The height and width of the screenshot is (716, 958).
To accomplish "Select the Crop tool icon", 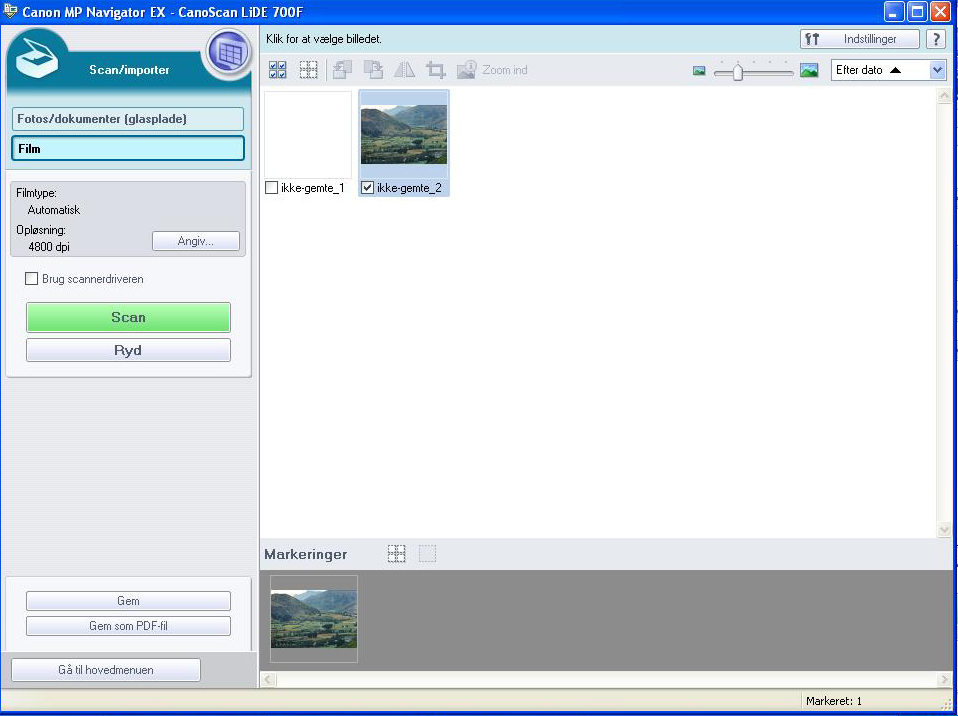I will pos(436,70).
